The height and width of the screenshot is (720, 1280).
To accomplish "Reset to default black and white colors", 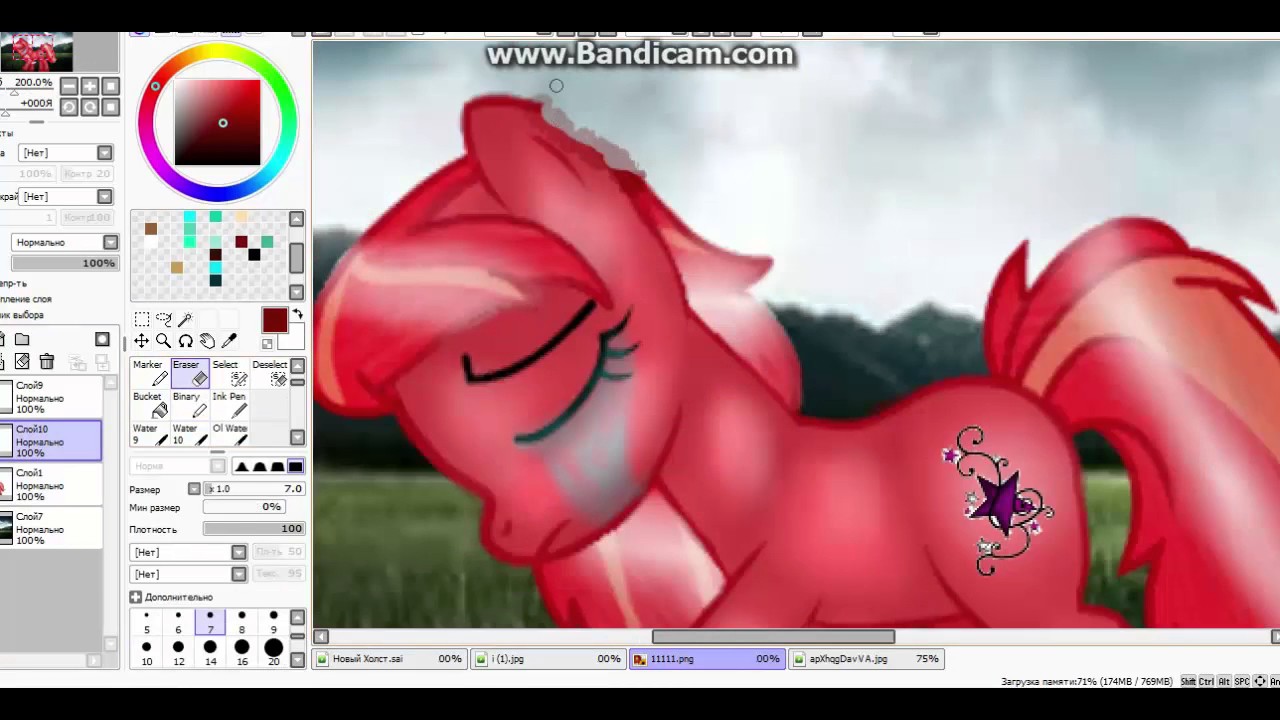I will pyautogui.click(x=267, y=344).
